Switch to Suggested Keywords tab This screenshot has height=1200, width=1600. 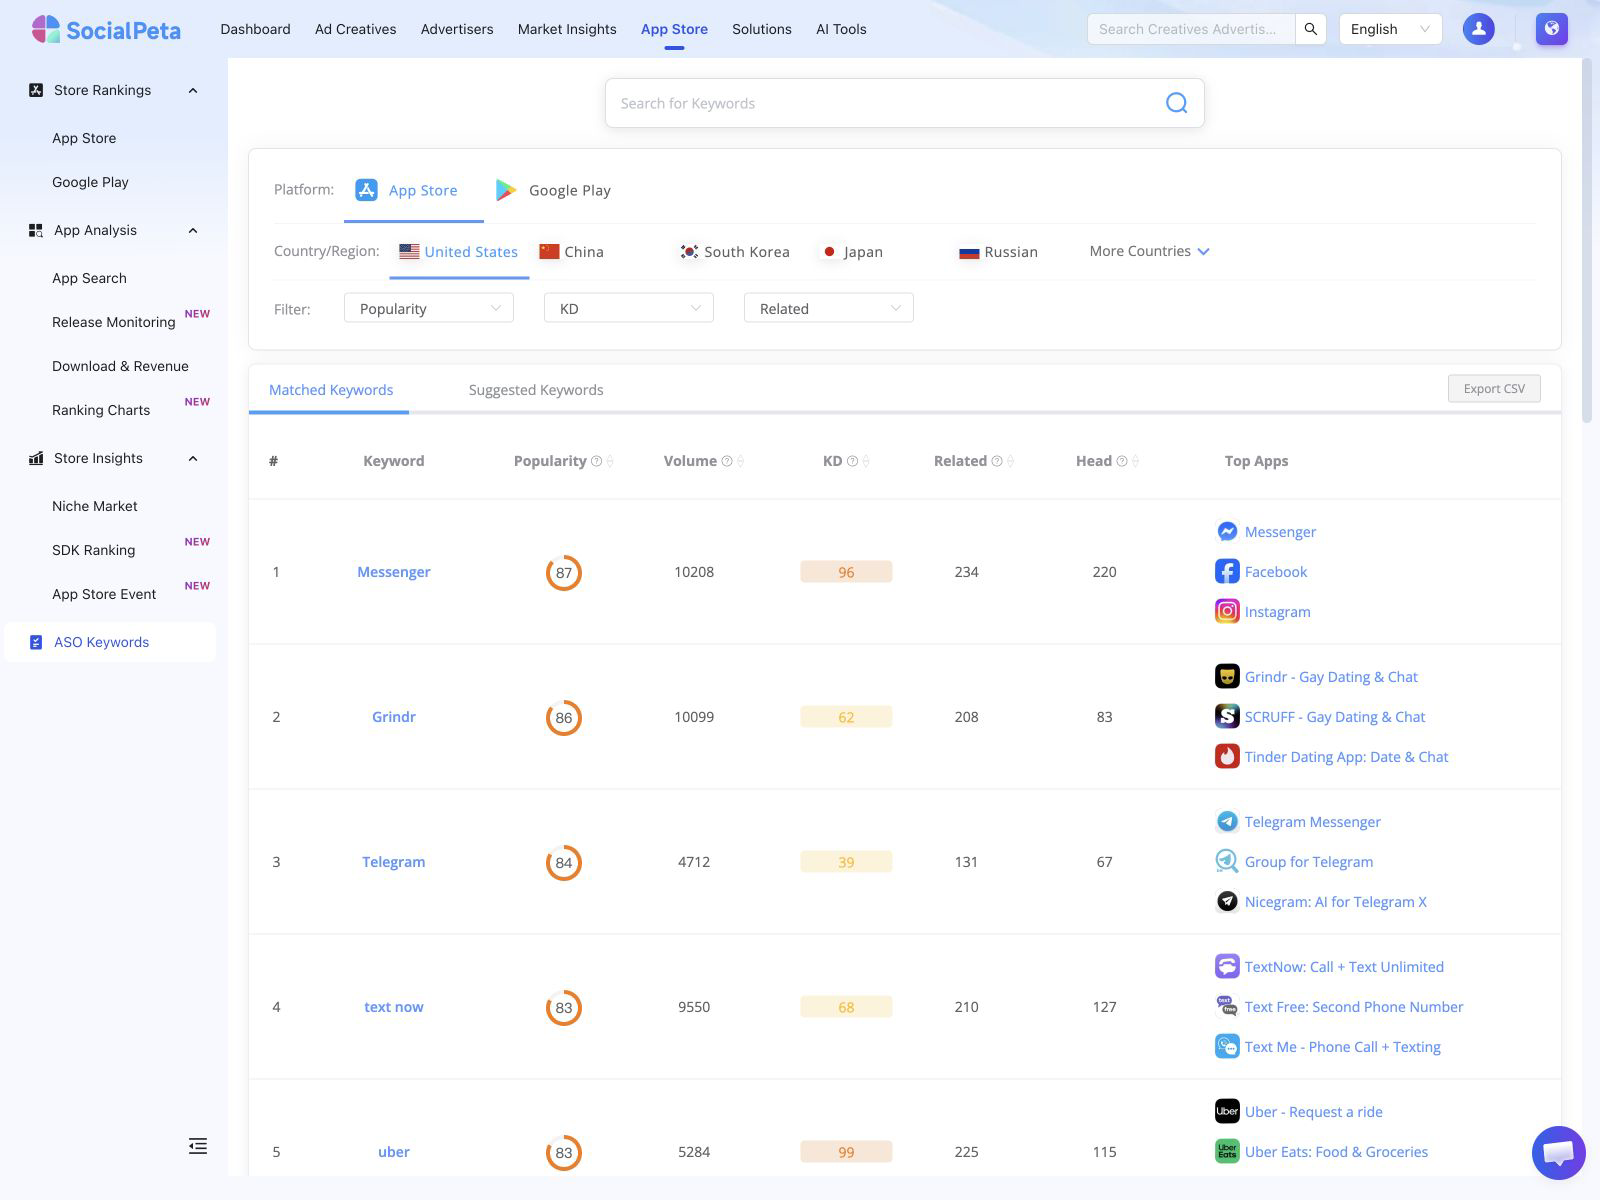point(536,390)
